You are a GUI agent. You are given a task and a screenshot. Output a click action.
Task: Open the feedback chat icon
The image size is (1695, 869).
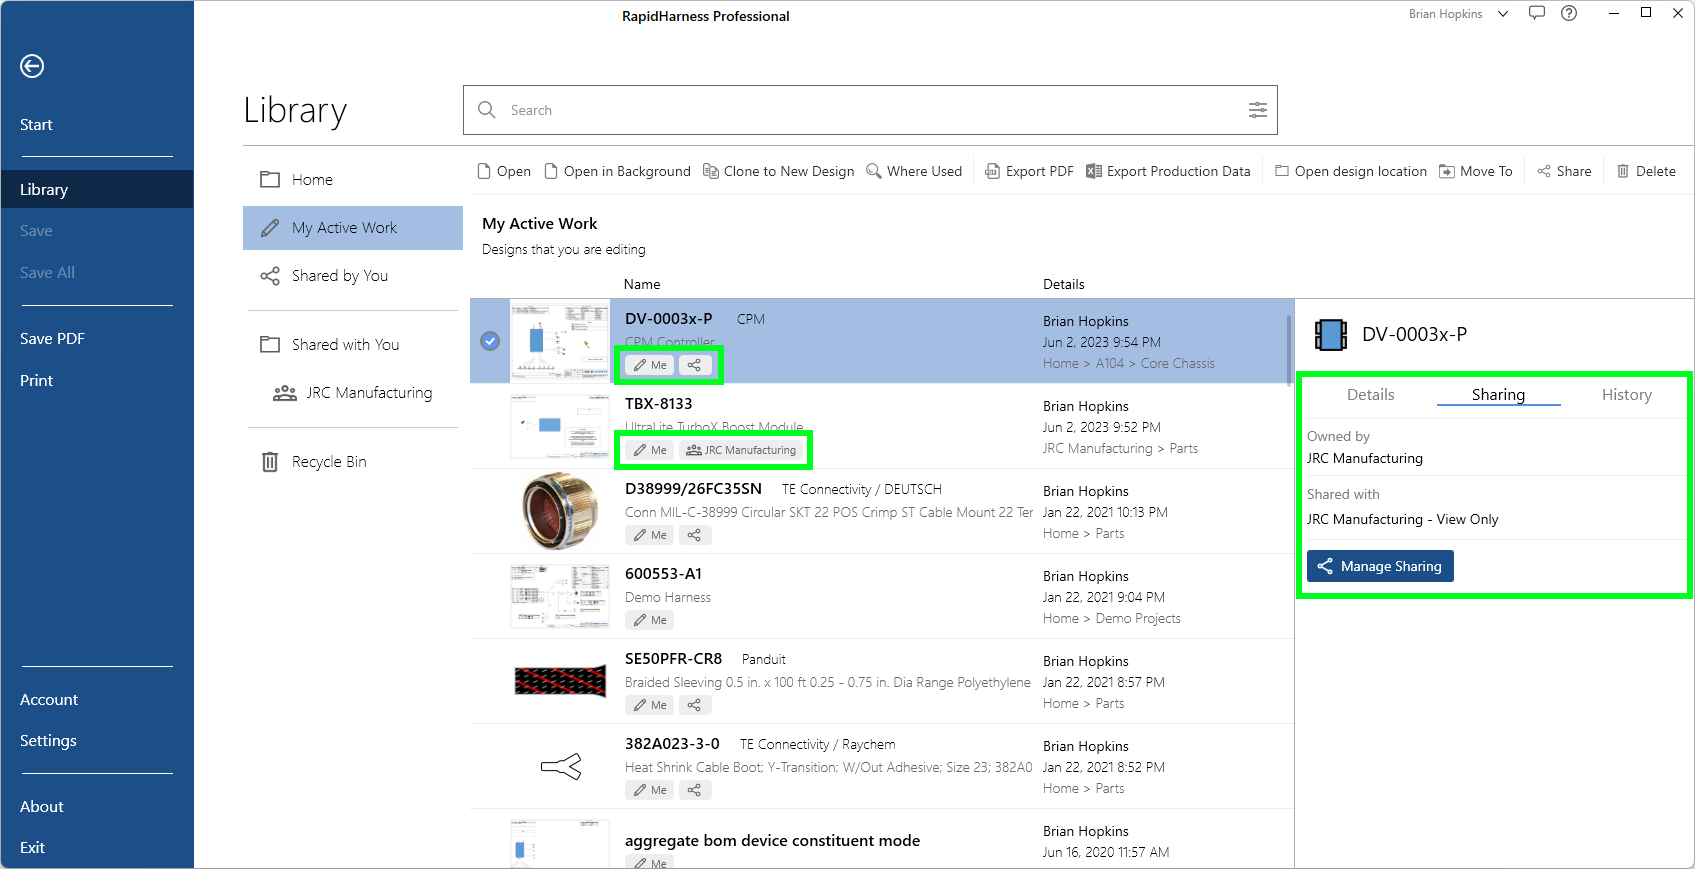click(1537, 13)
